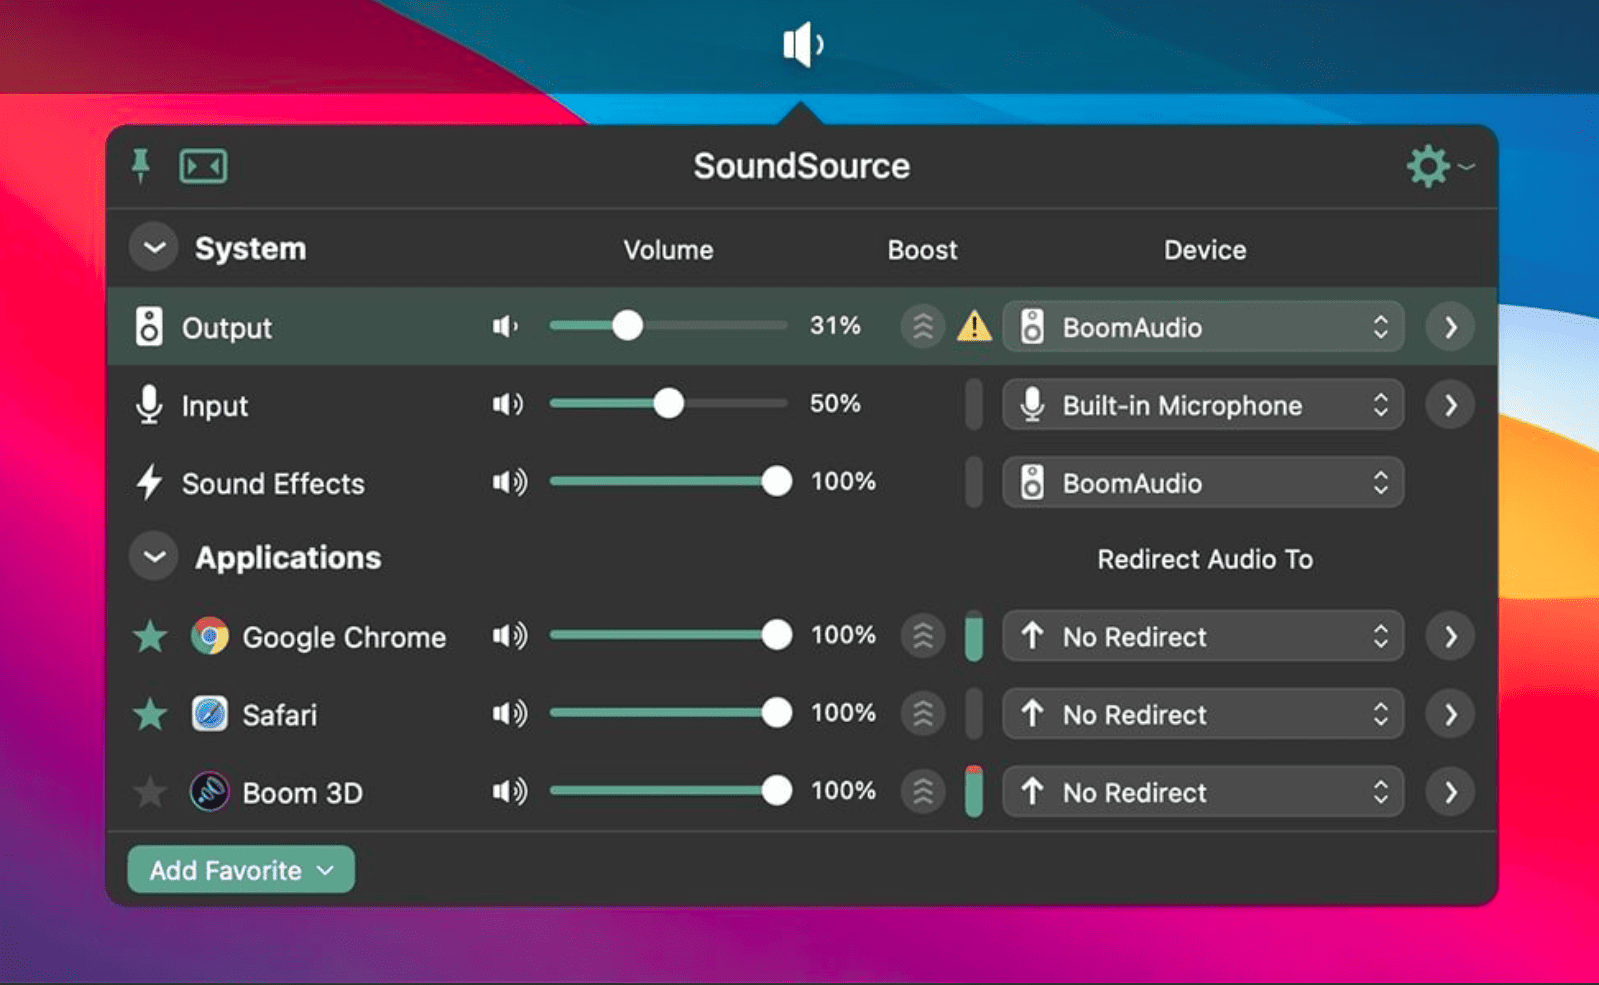Click the Input microphone icon
The image size is (1599, 985).
[x=149, y=405]
